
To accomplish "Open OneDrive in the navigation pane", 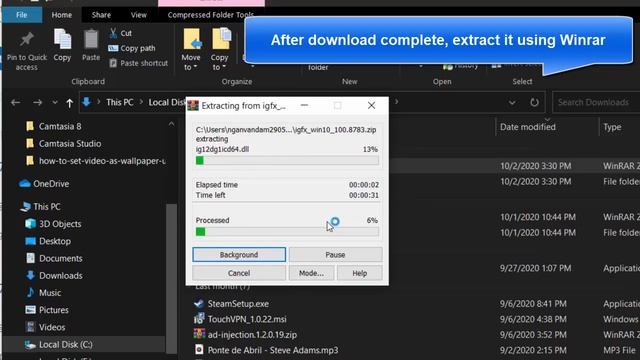I will pyautogui.click(x=51, y=184).
